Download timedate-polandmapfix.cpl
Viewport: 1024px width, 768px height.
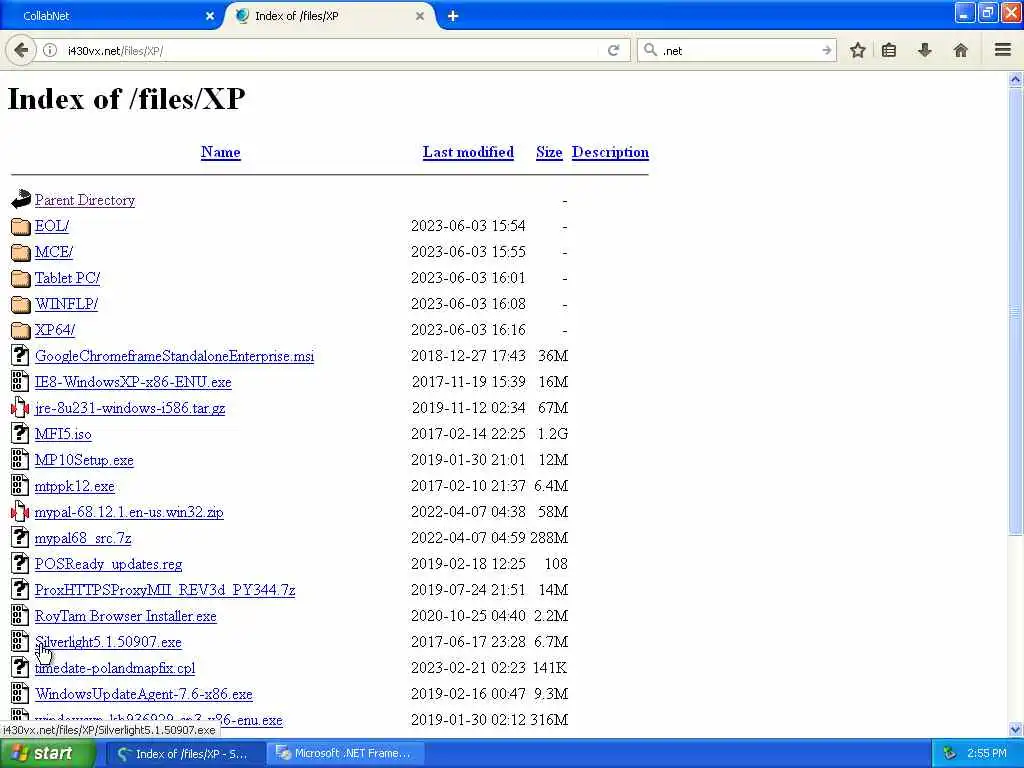pos(115,668)
